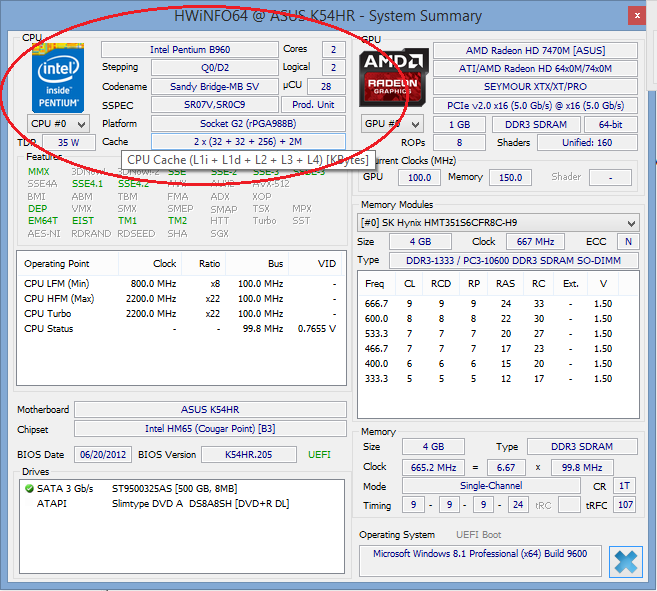Select the ASUS K54HR motherboard field

209,410
